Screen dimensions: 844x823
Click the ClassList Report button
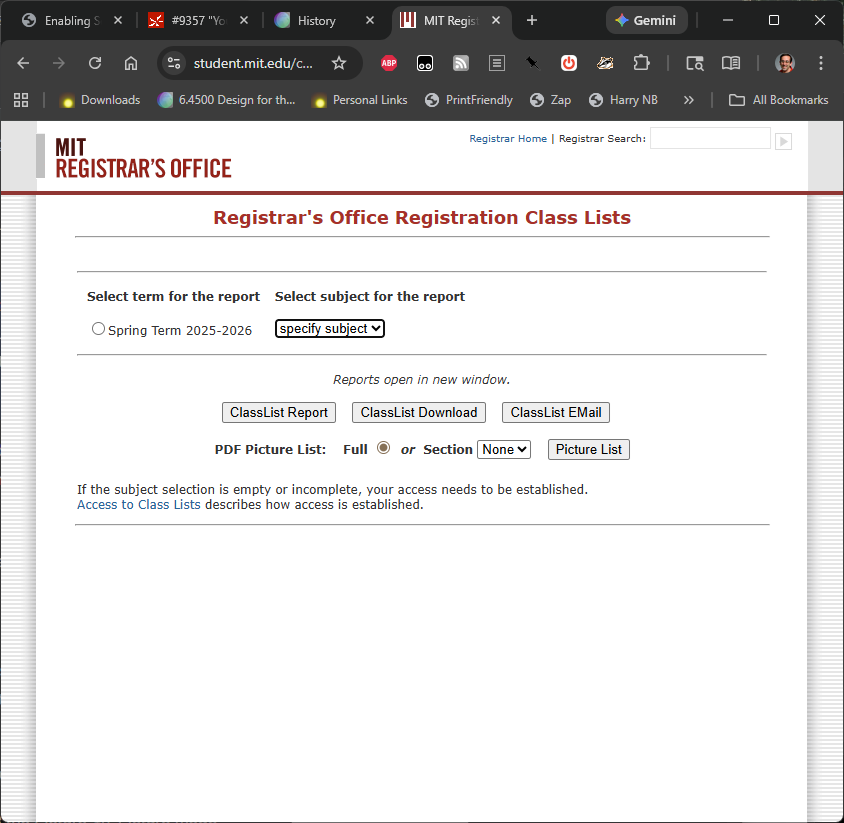point(279,412)
